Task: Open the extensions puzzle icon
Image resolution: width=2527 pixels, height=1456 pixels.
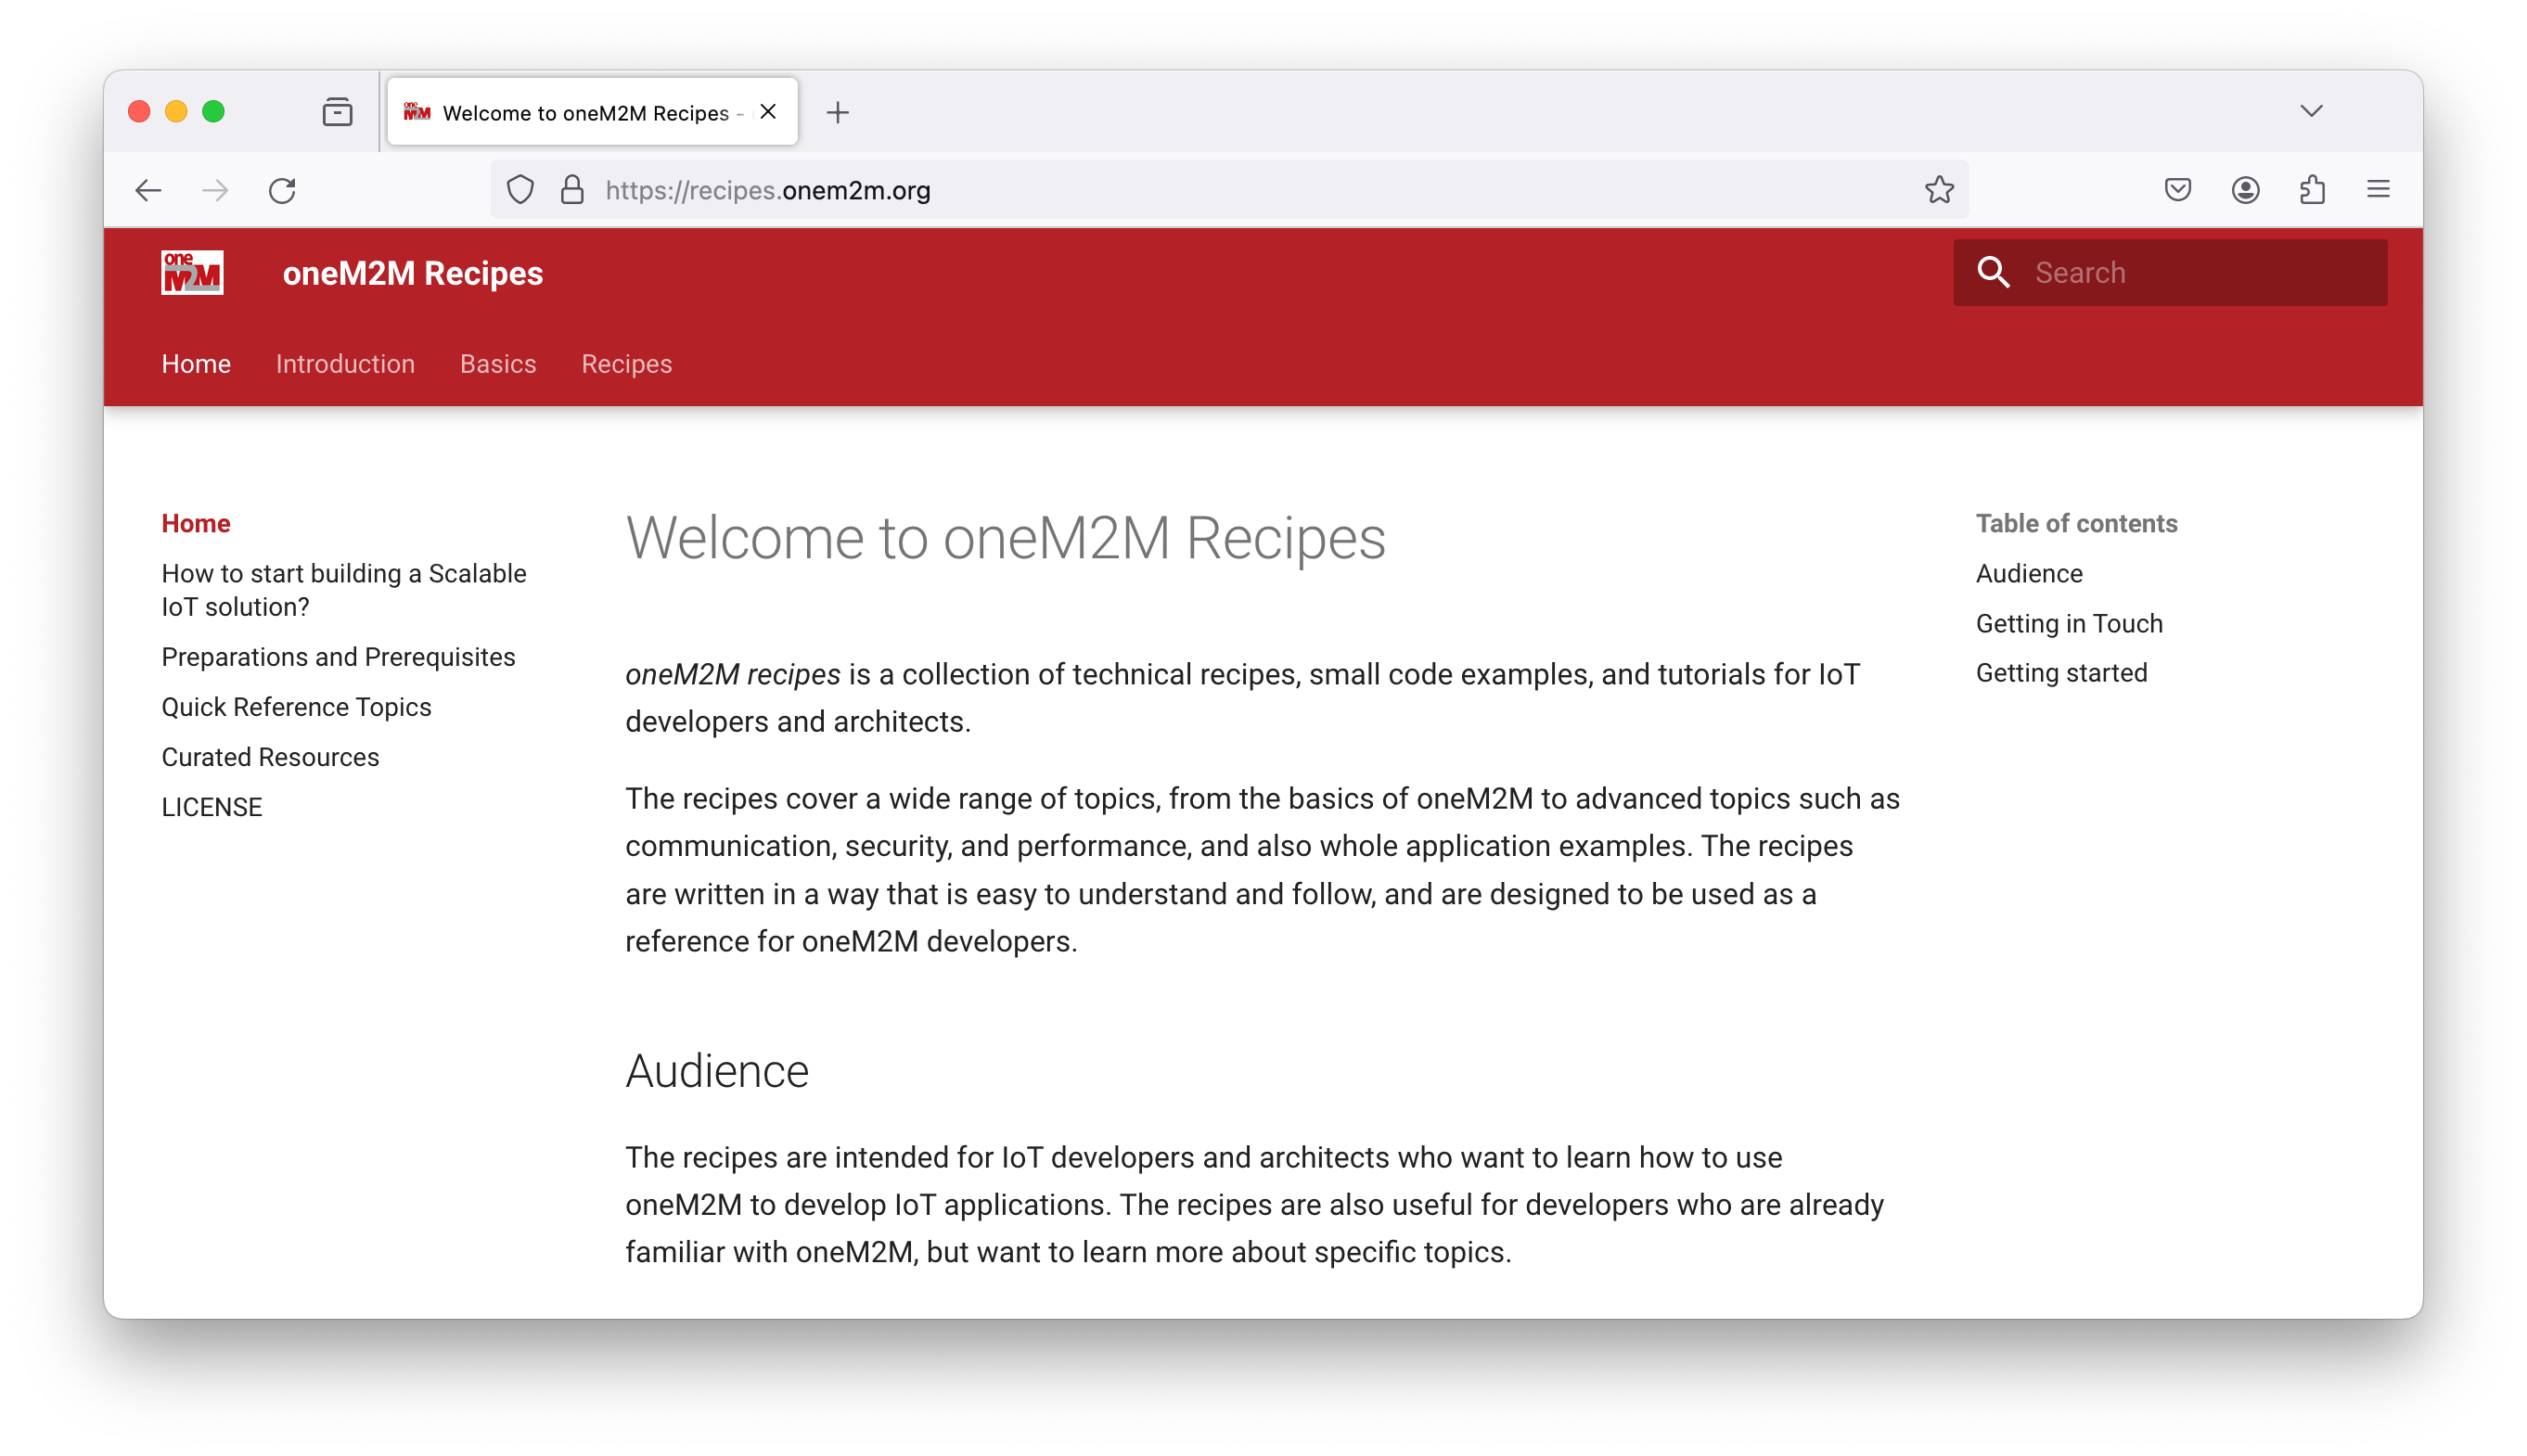Action: (x=2312, y=190)
